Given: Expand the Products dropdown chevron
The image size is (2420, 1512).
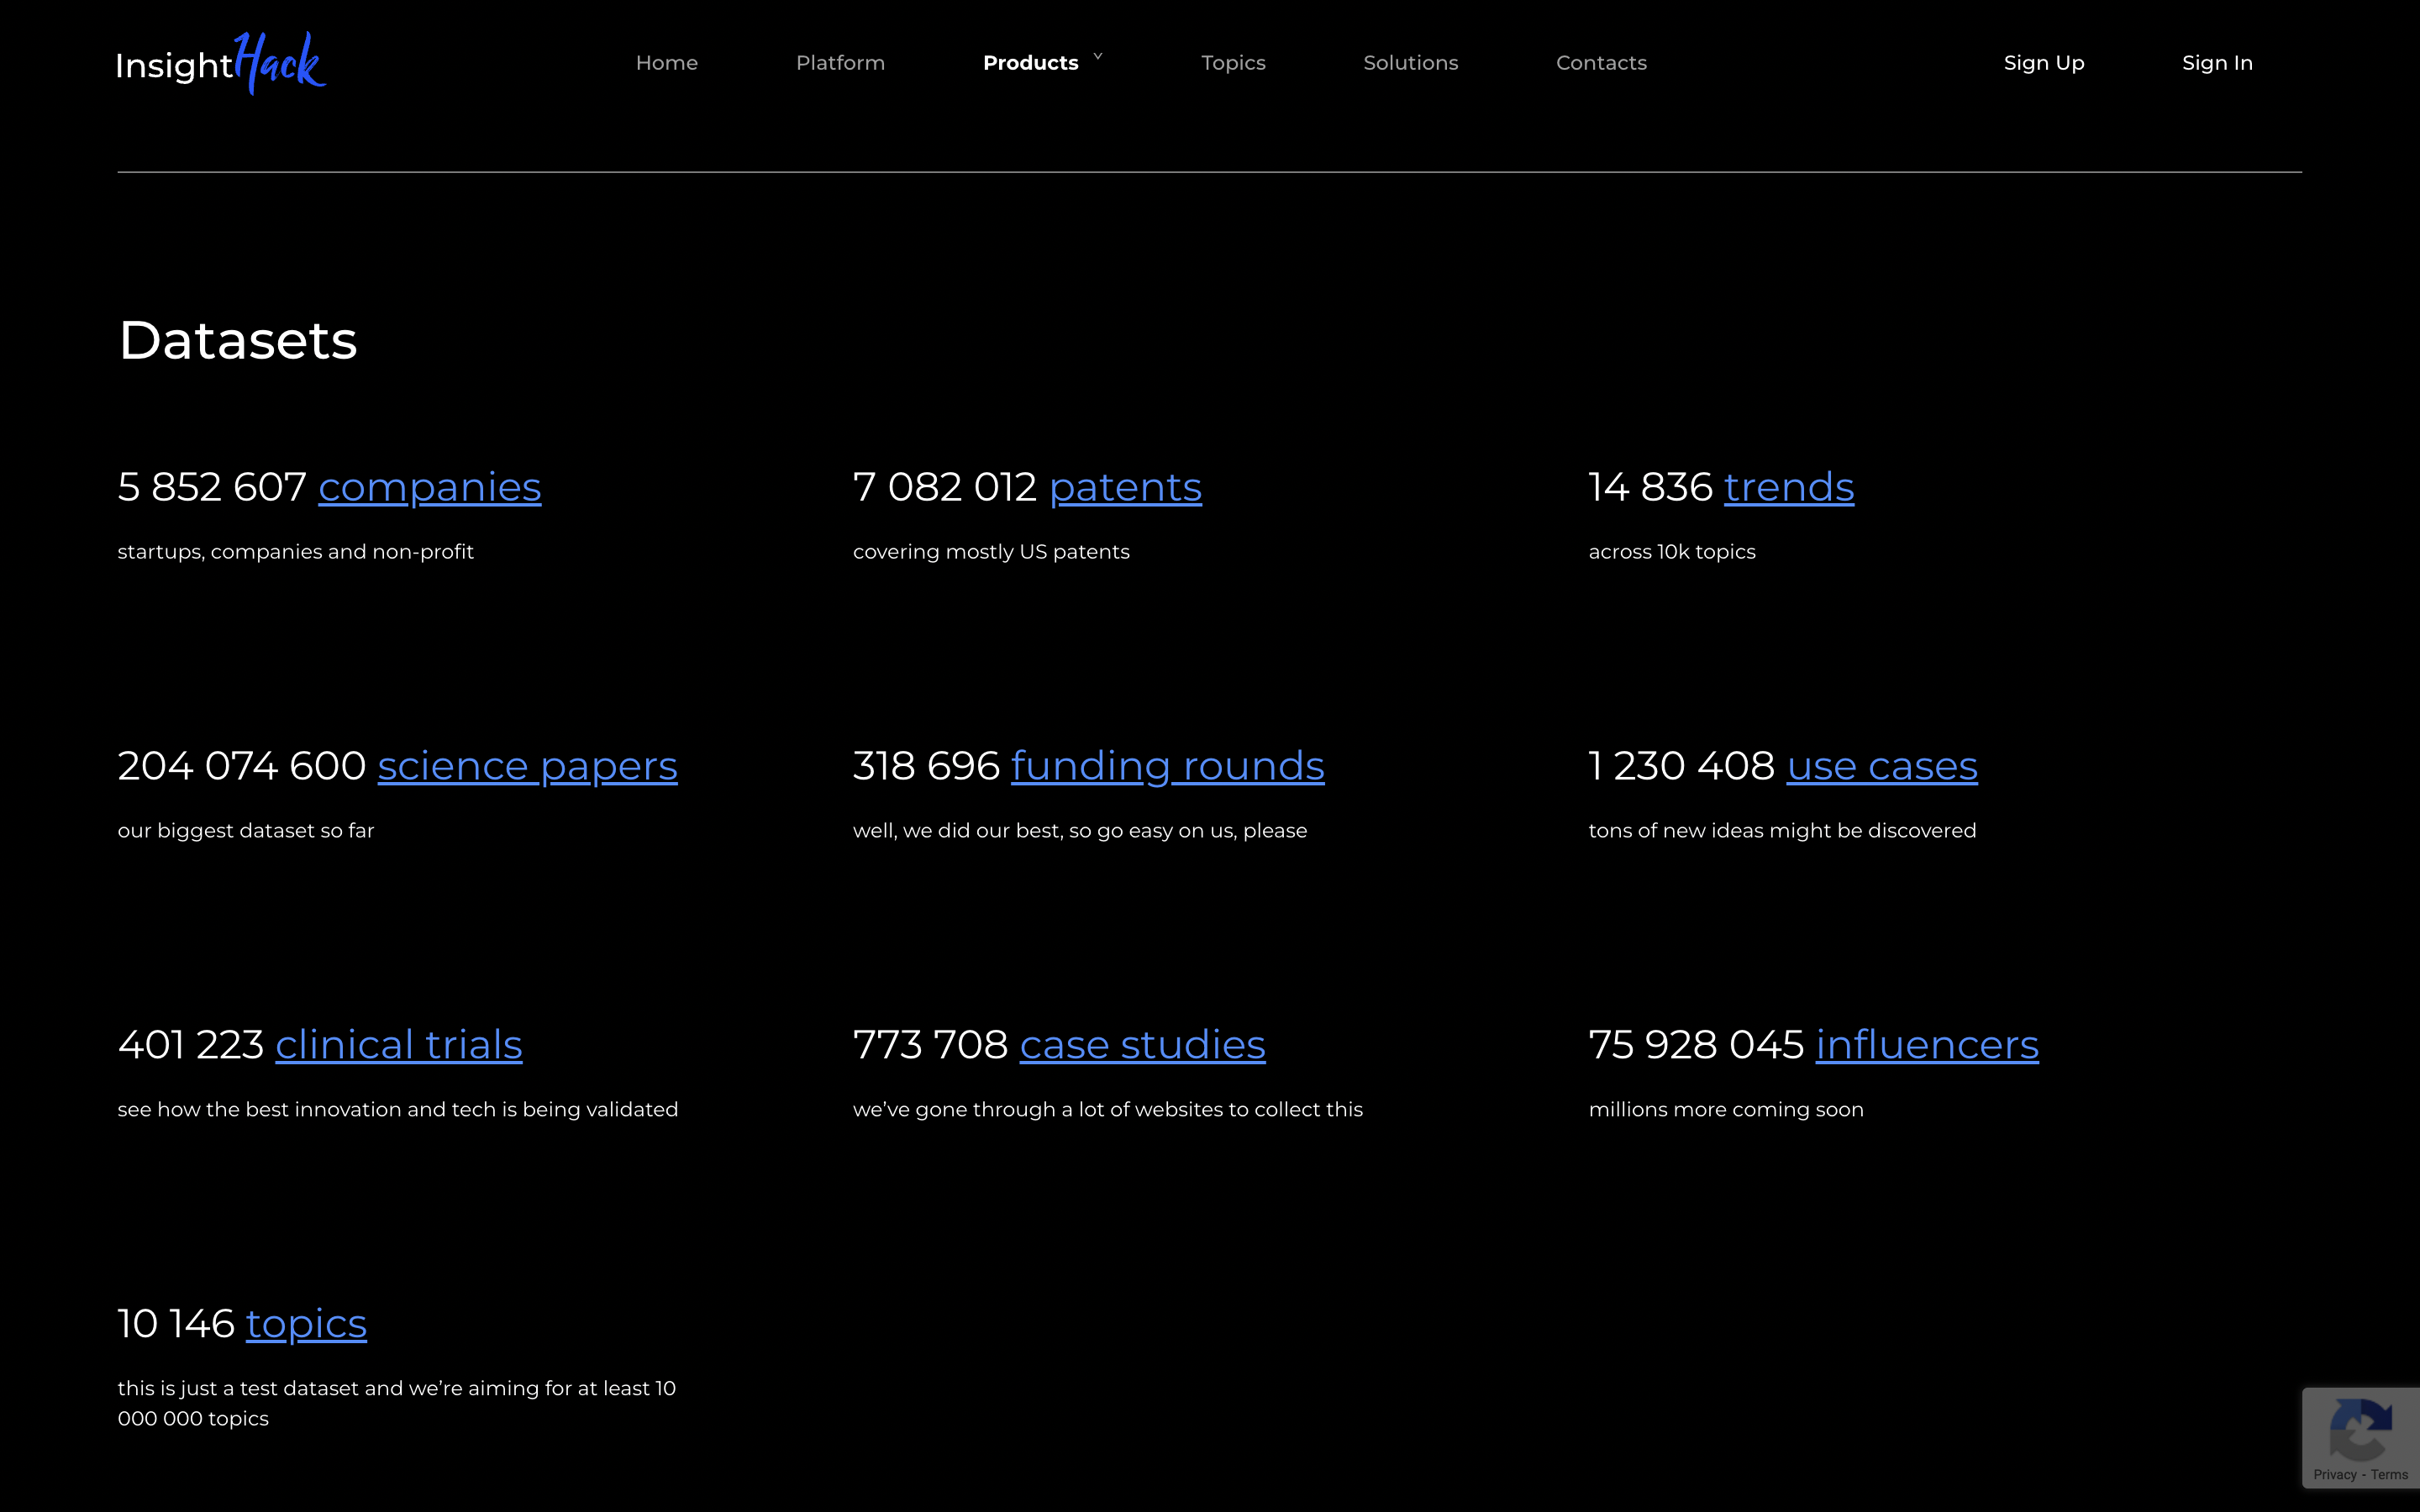Looking at the screenshot, I should [1097, 57].
